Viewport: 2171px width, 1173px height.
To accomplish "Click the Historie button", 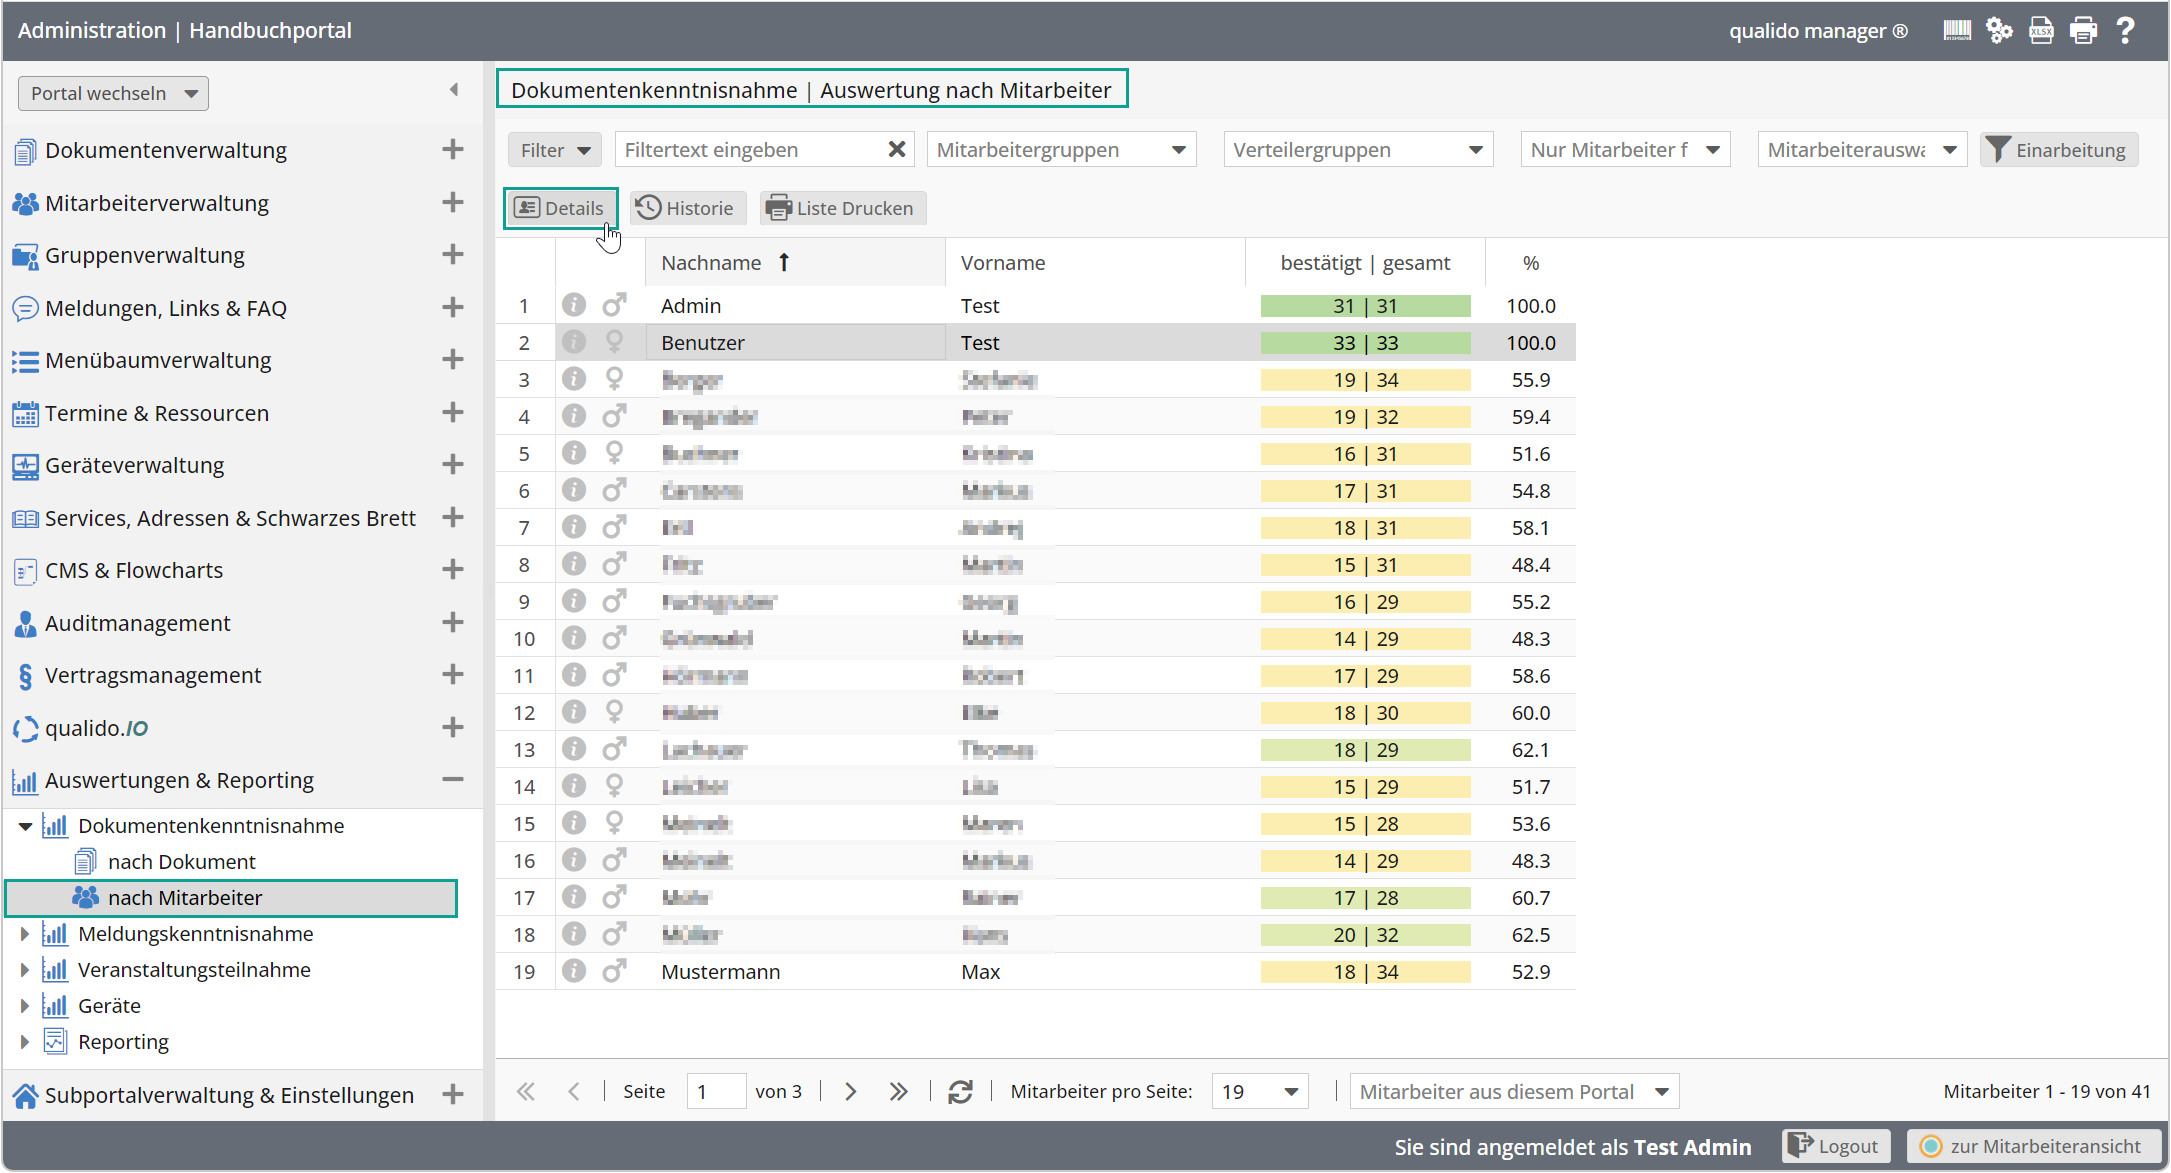I will [x=688, y=208].
